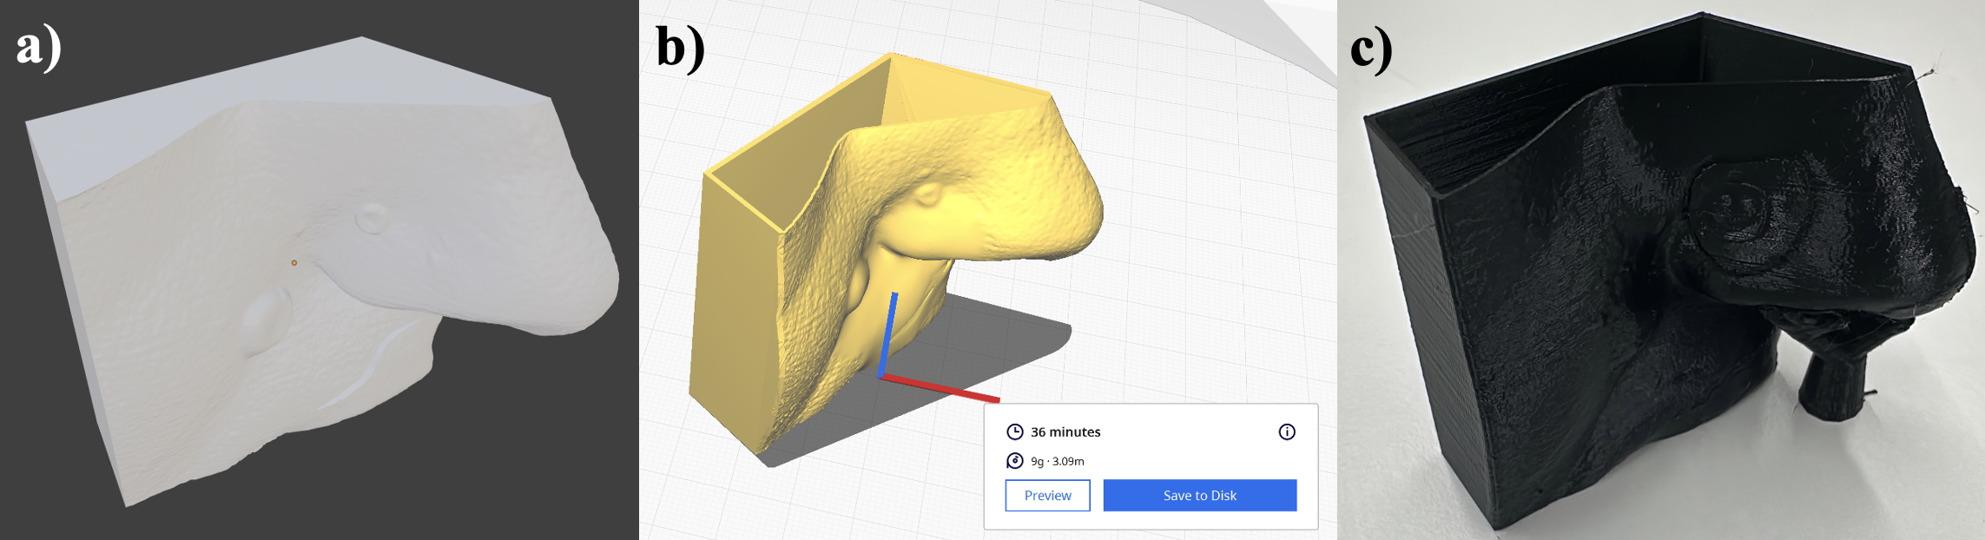Click the blue Z axis line

click(x=887, y=335)
